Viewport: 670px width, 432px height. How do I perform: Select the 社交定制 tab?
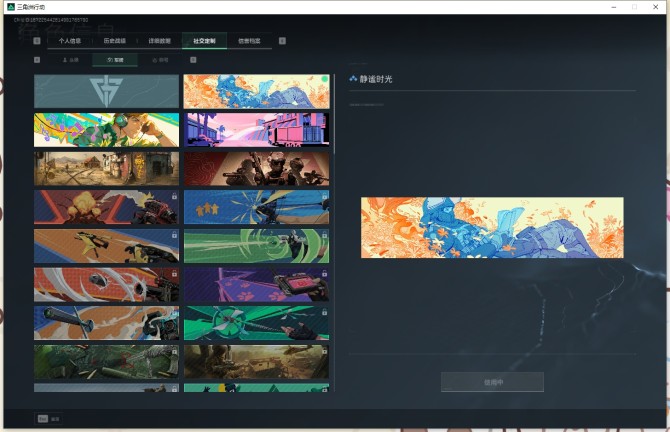click(204, 41)
